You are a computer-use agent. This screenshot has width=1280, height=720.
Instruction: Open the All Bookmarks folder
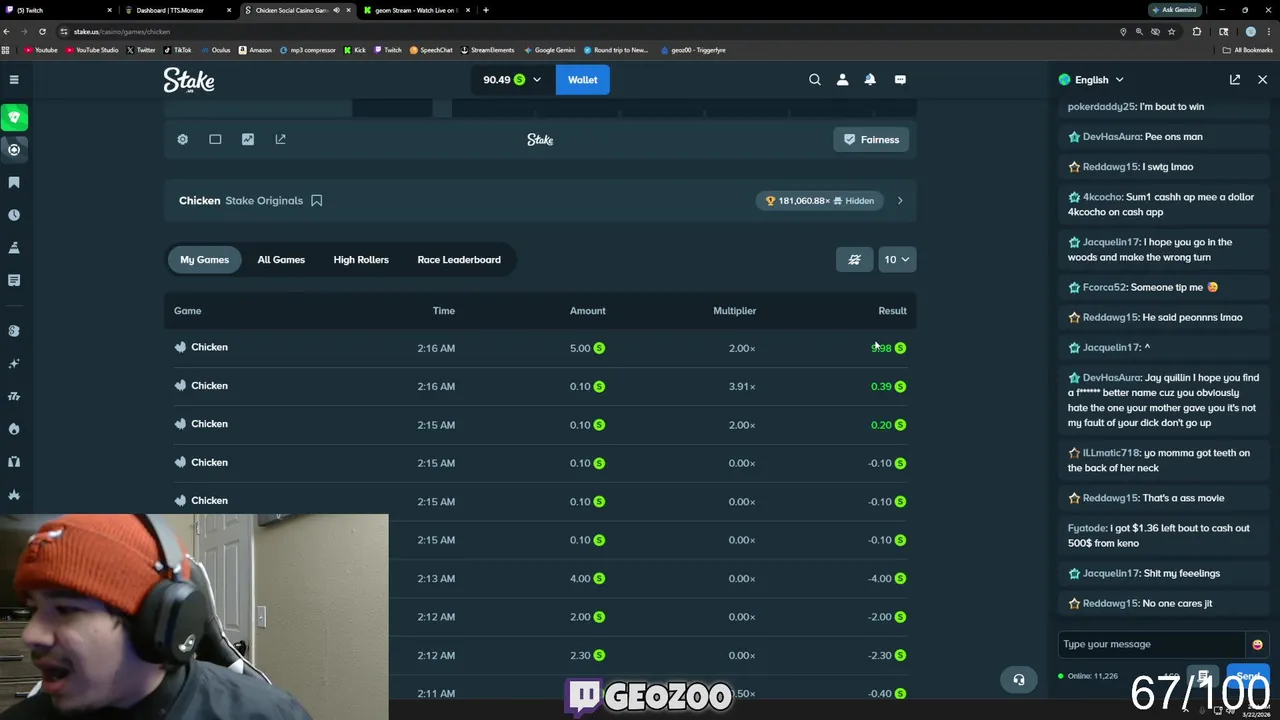pos(1248,50)
